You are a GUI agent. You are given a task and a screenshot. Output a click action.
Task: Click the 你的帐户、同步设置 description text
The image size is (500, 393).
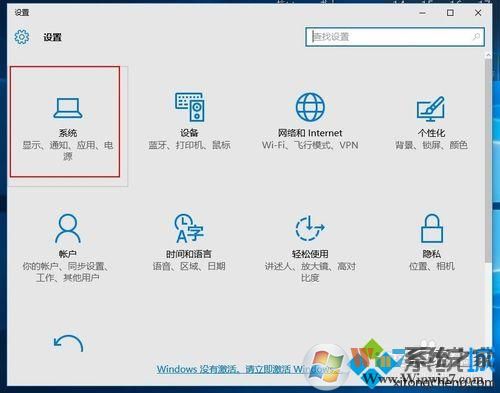point(68,272)
